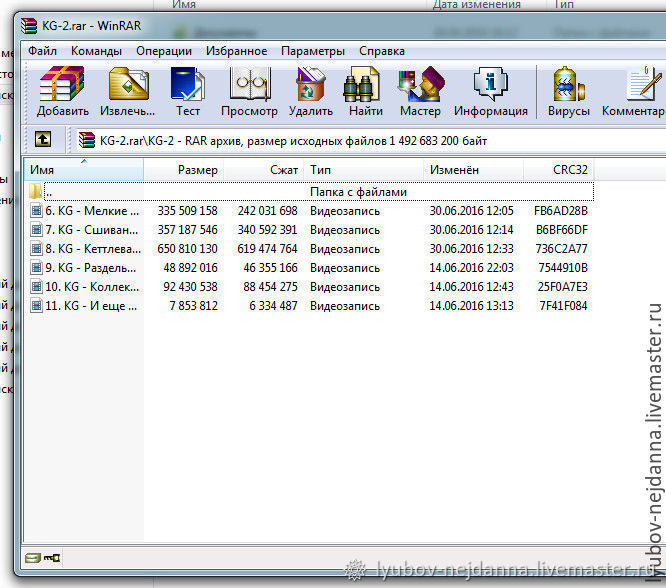Click the disk drive icon in status bar
This screenshot has height=588, width=666.
[33, 557]
